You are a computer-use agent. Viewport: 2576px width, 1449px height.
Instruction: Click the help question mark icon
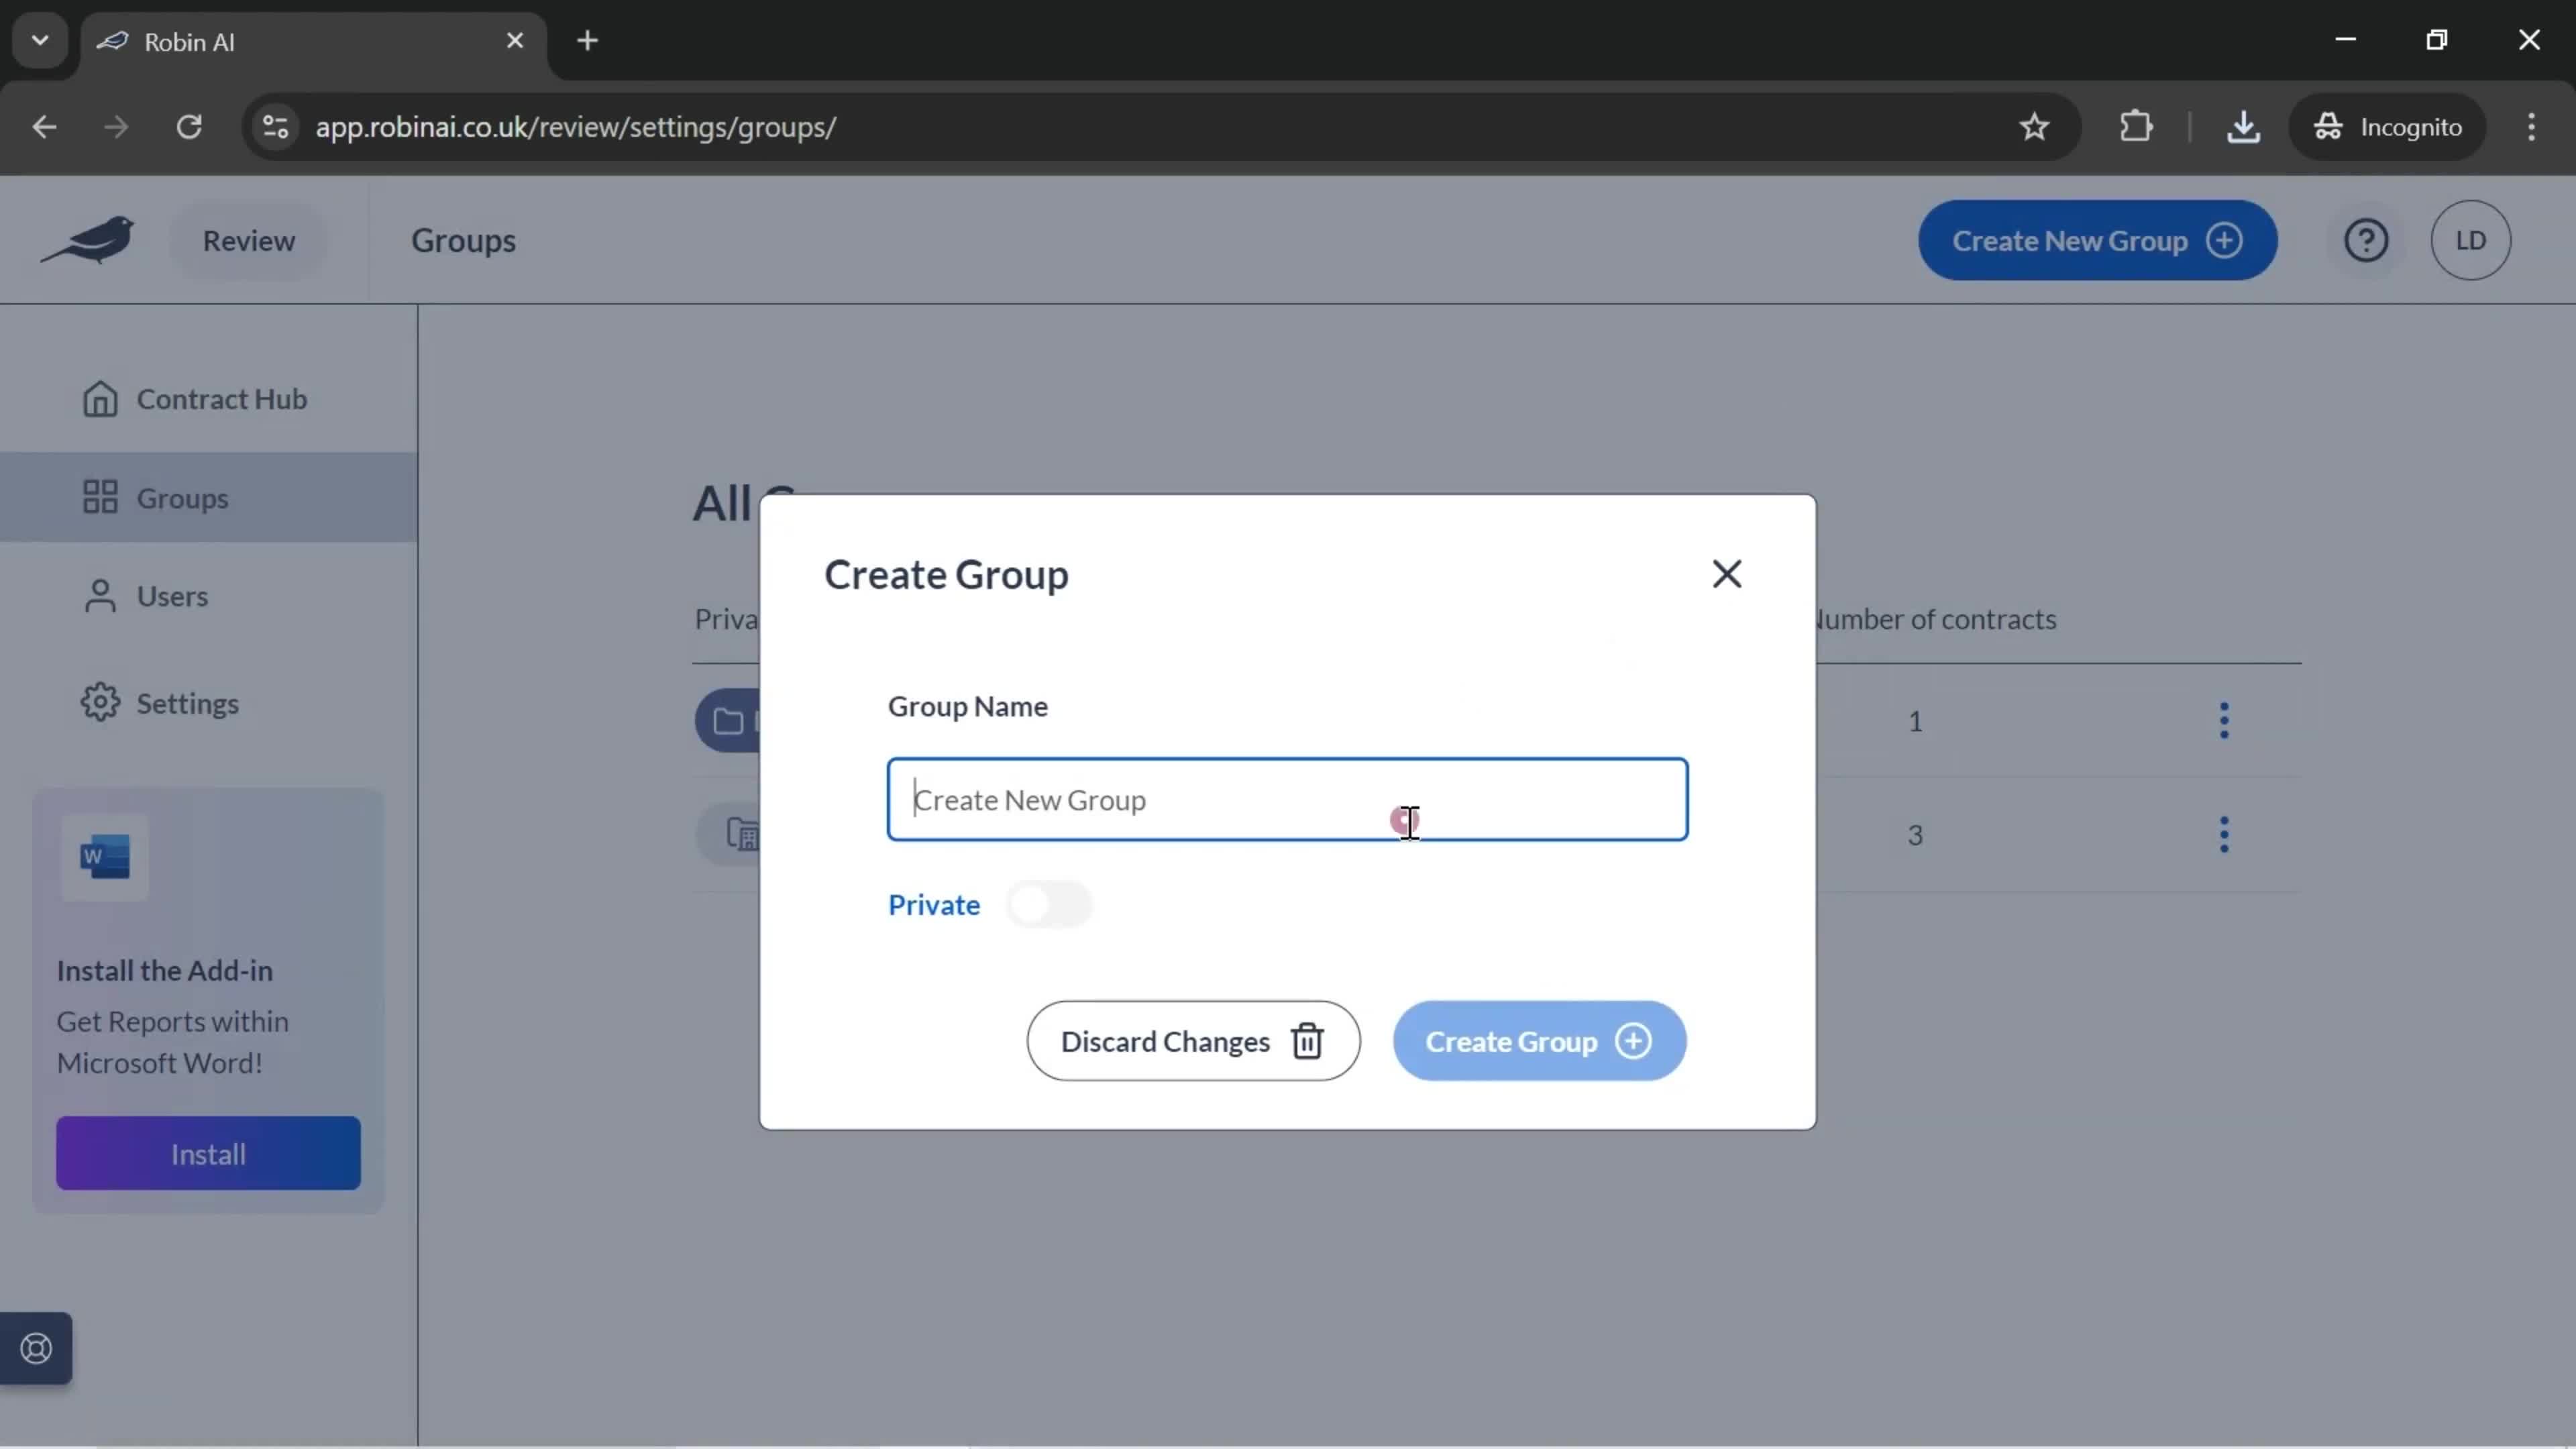point(2369,239)
